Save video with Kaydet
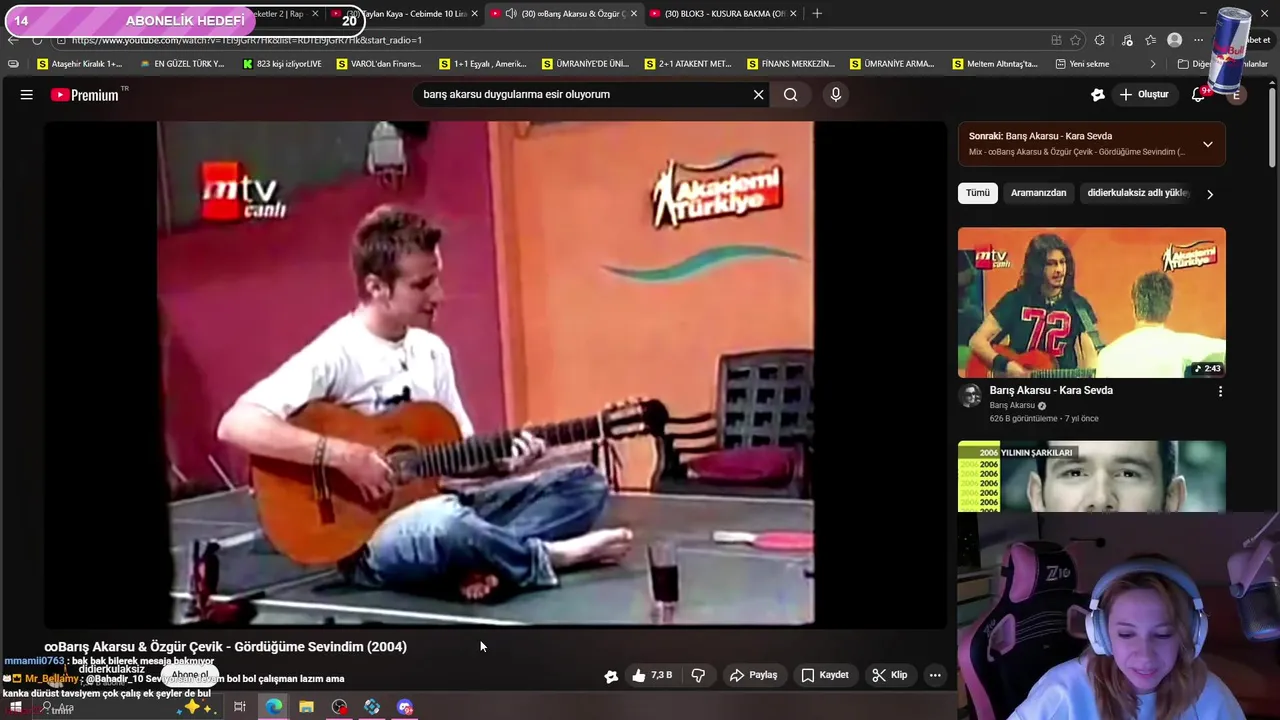Screen dimensions: 1280x720 coord(825,675)
